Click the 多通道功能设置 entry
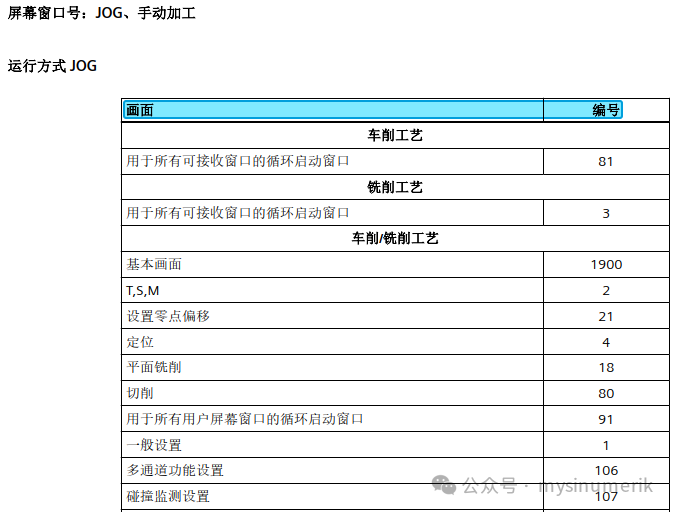 point(175,470)
